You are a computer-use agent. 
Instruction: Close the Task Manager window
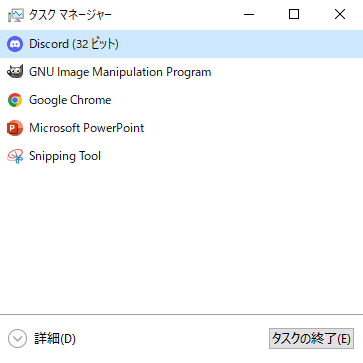pos(340,14)
